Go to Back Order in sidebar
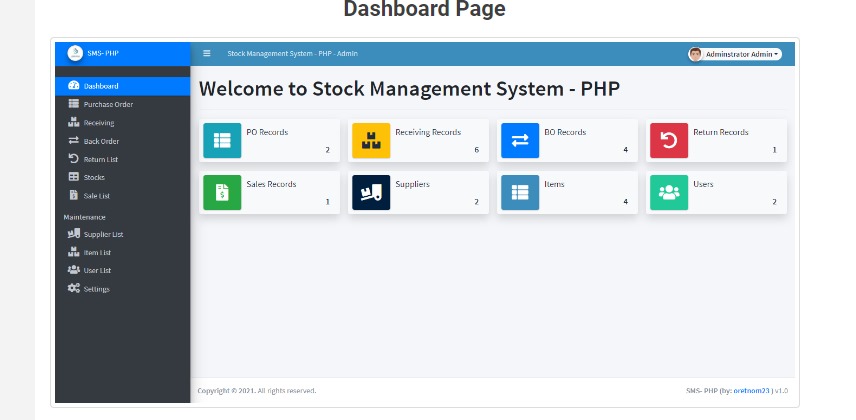The image size is (856, 420). [101, 141]
